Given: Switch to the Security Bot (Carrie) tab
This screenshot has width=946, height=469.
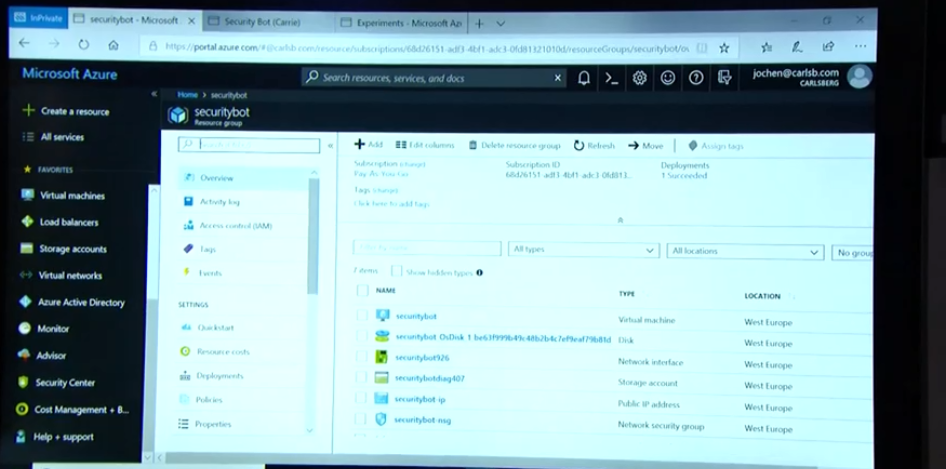Looking at the screenshot, I should (x=265, y=22).
